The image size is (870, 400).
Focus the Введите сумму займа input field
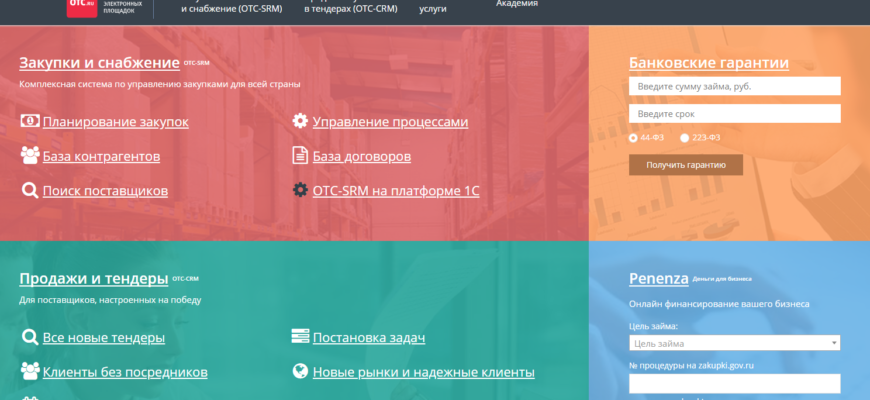click(735, 86)
